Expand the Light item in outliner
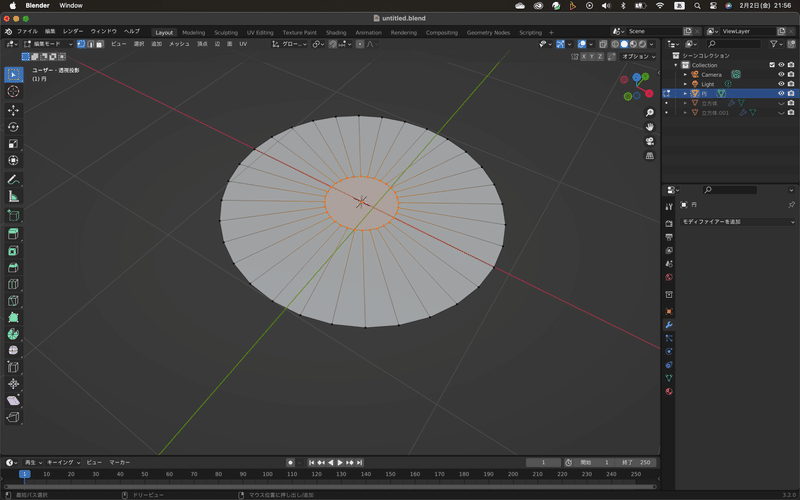The width and height of the screenshot is (800, 500). (685, 84)
